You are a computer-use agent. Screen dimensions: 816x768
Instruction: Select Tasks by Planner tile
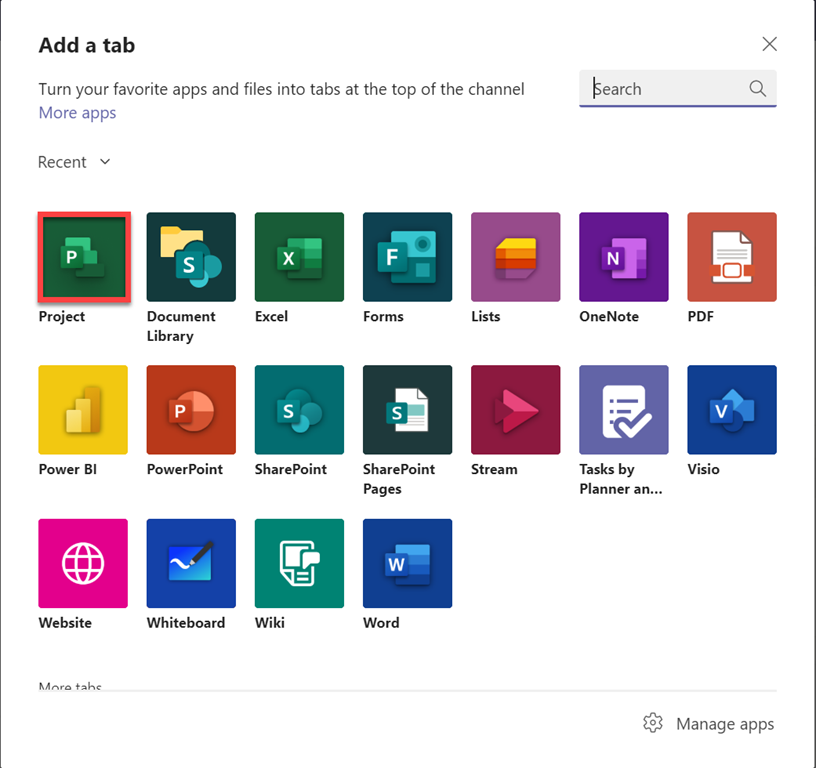pyautogui.click(x=623, y=410)
